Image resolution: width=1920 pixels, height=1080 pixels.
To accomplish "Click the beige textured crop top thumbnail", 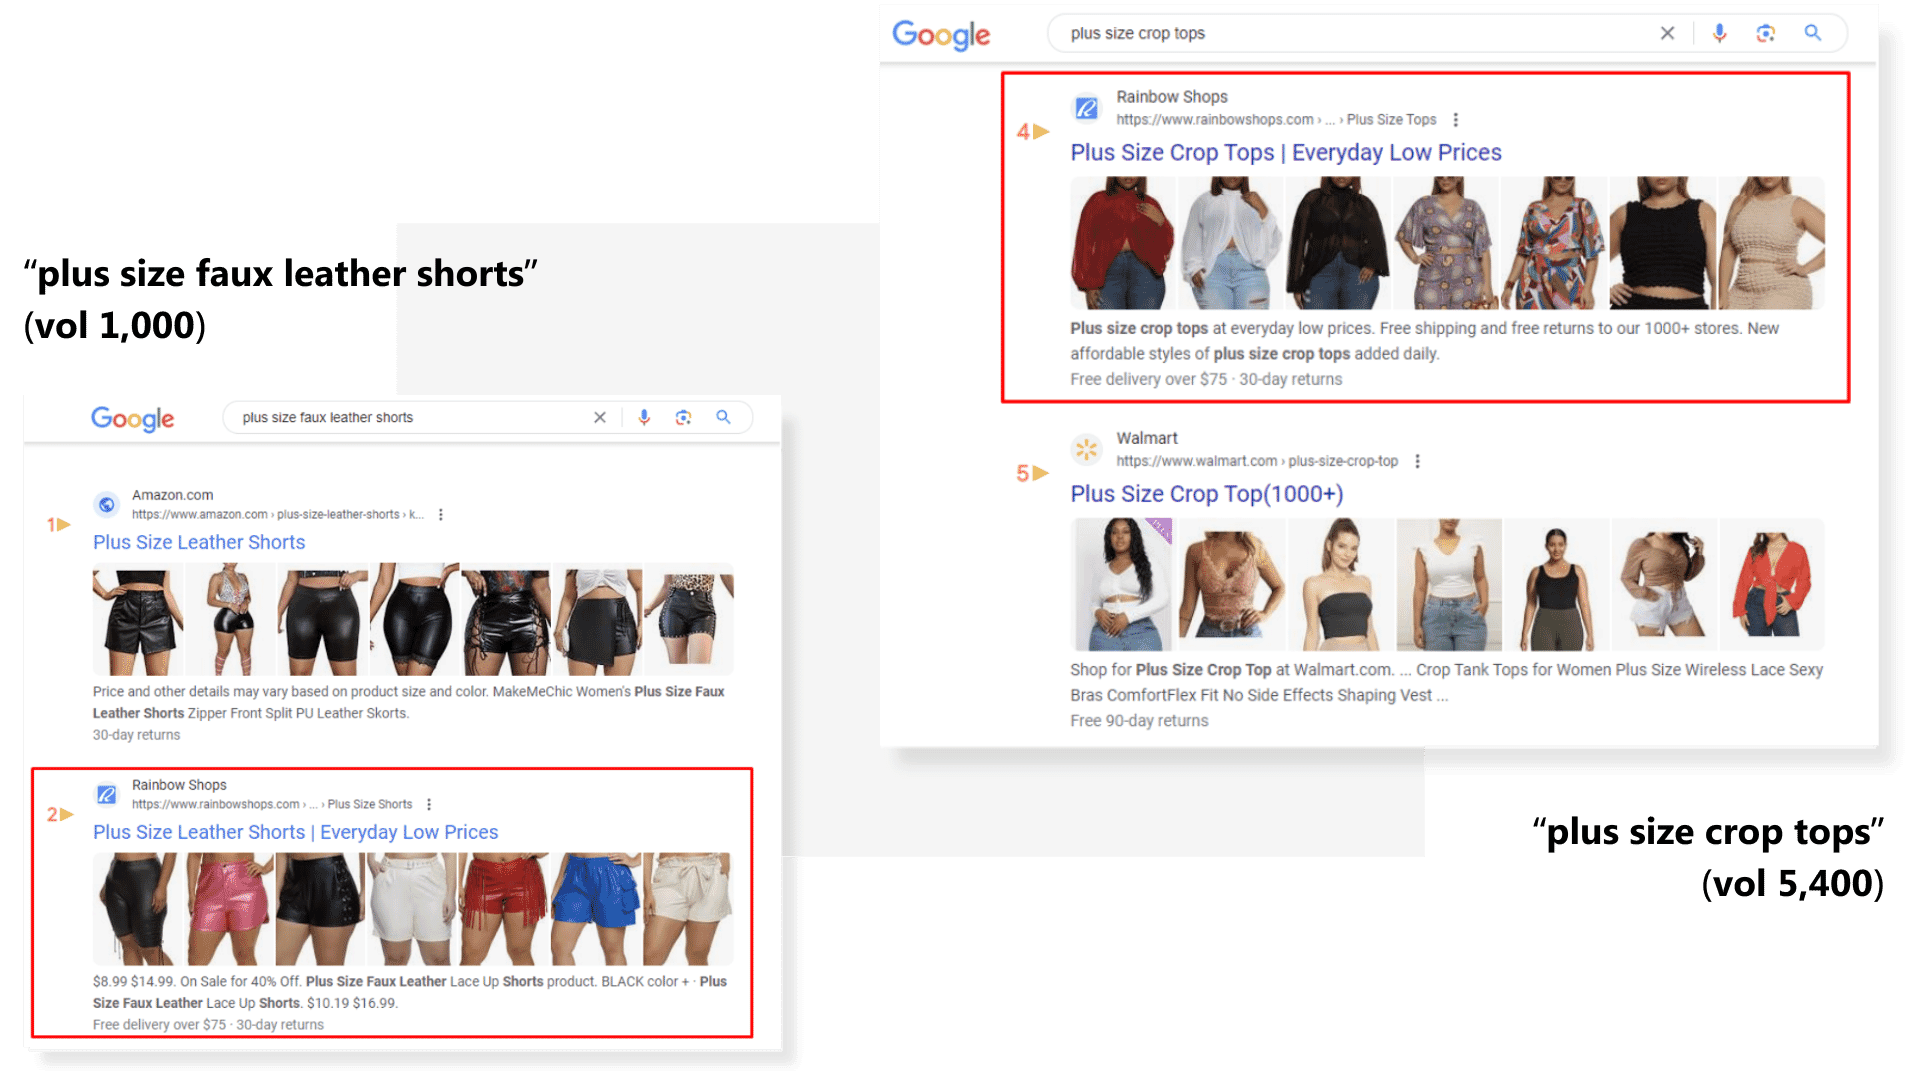I will pos(1771,243).
